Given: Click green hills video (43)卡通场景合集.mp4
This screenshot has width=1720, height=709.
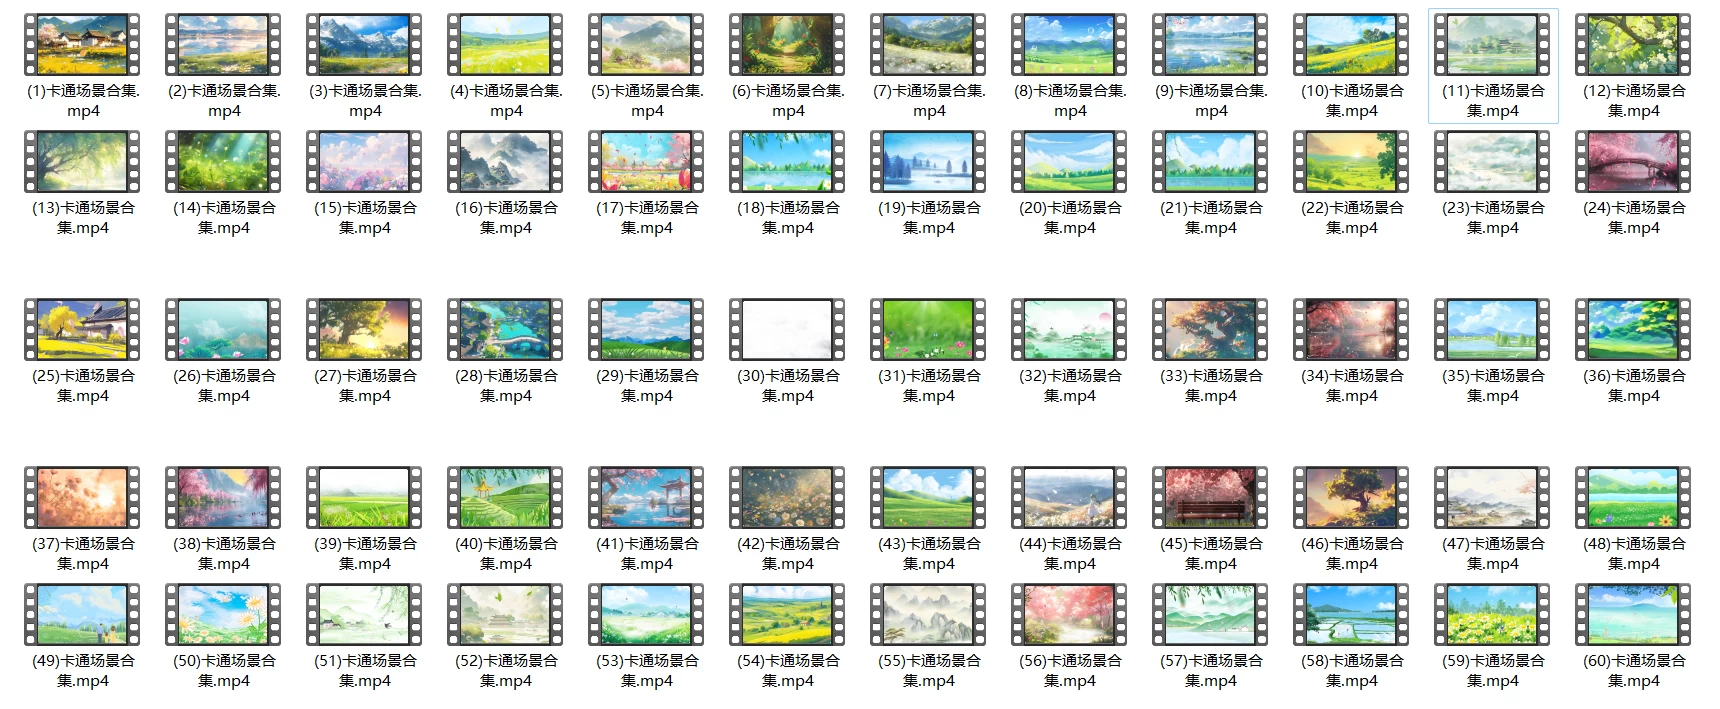Looking at the screenshot, I should tap(929, 497).
